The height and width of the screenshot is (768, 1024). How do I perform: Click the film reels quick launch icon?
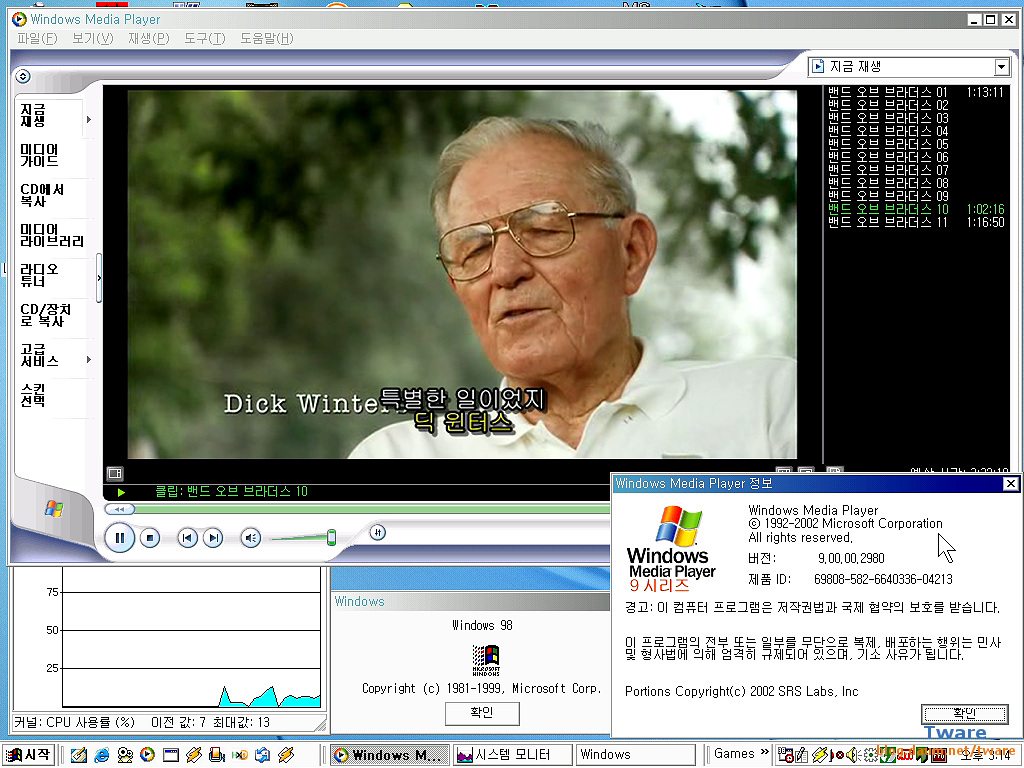(x=125, y=755)
